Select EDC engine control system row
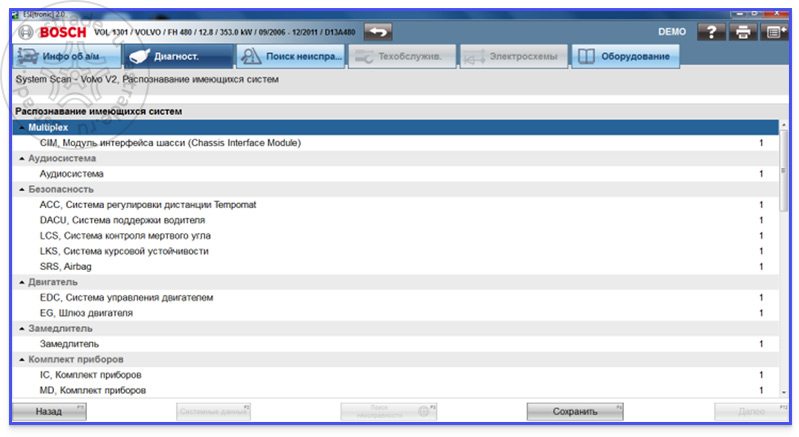The image size is (799, 437). click(395, 297)
